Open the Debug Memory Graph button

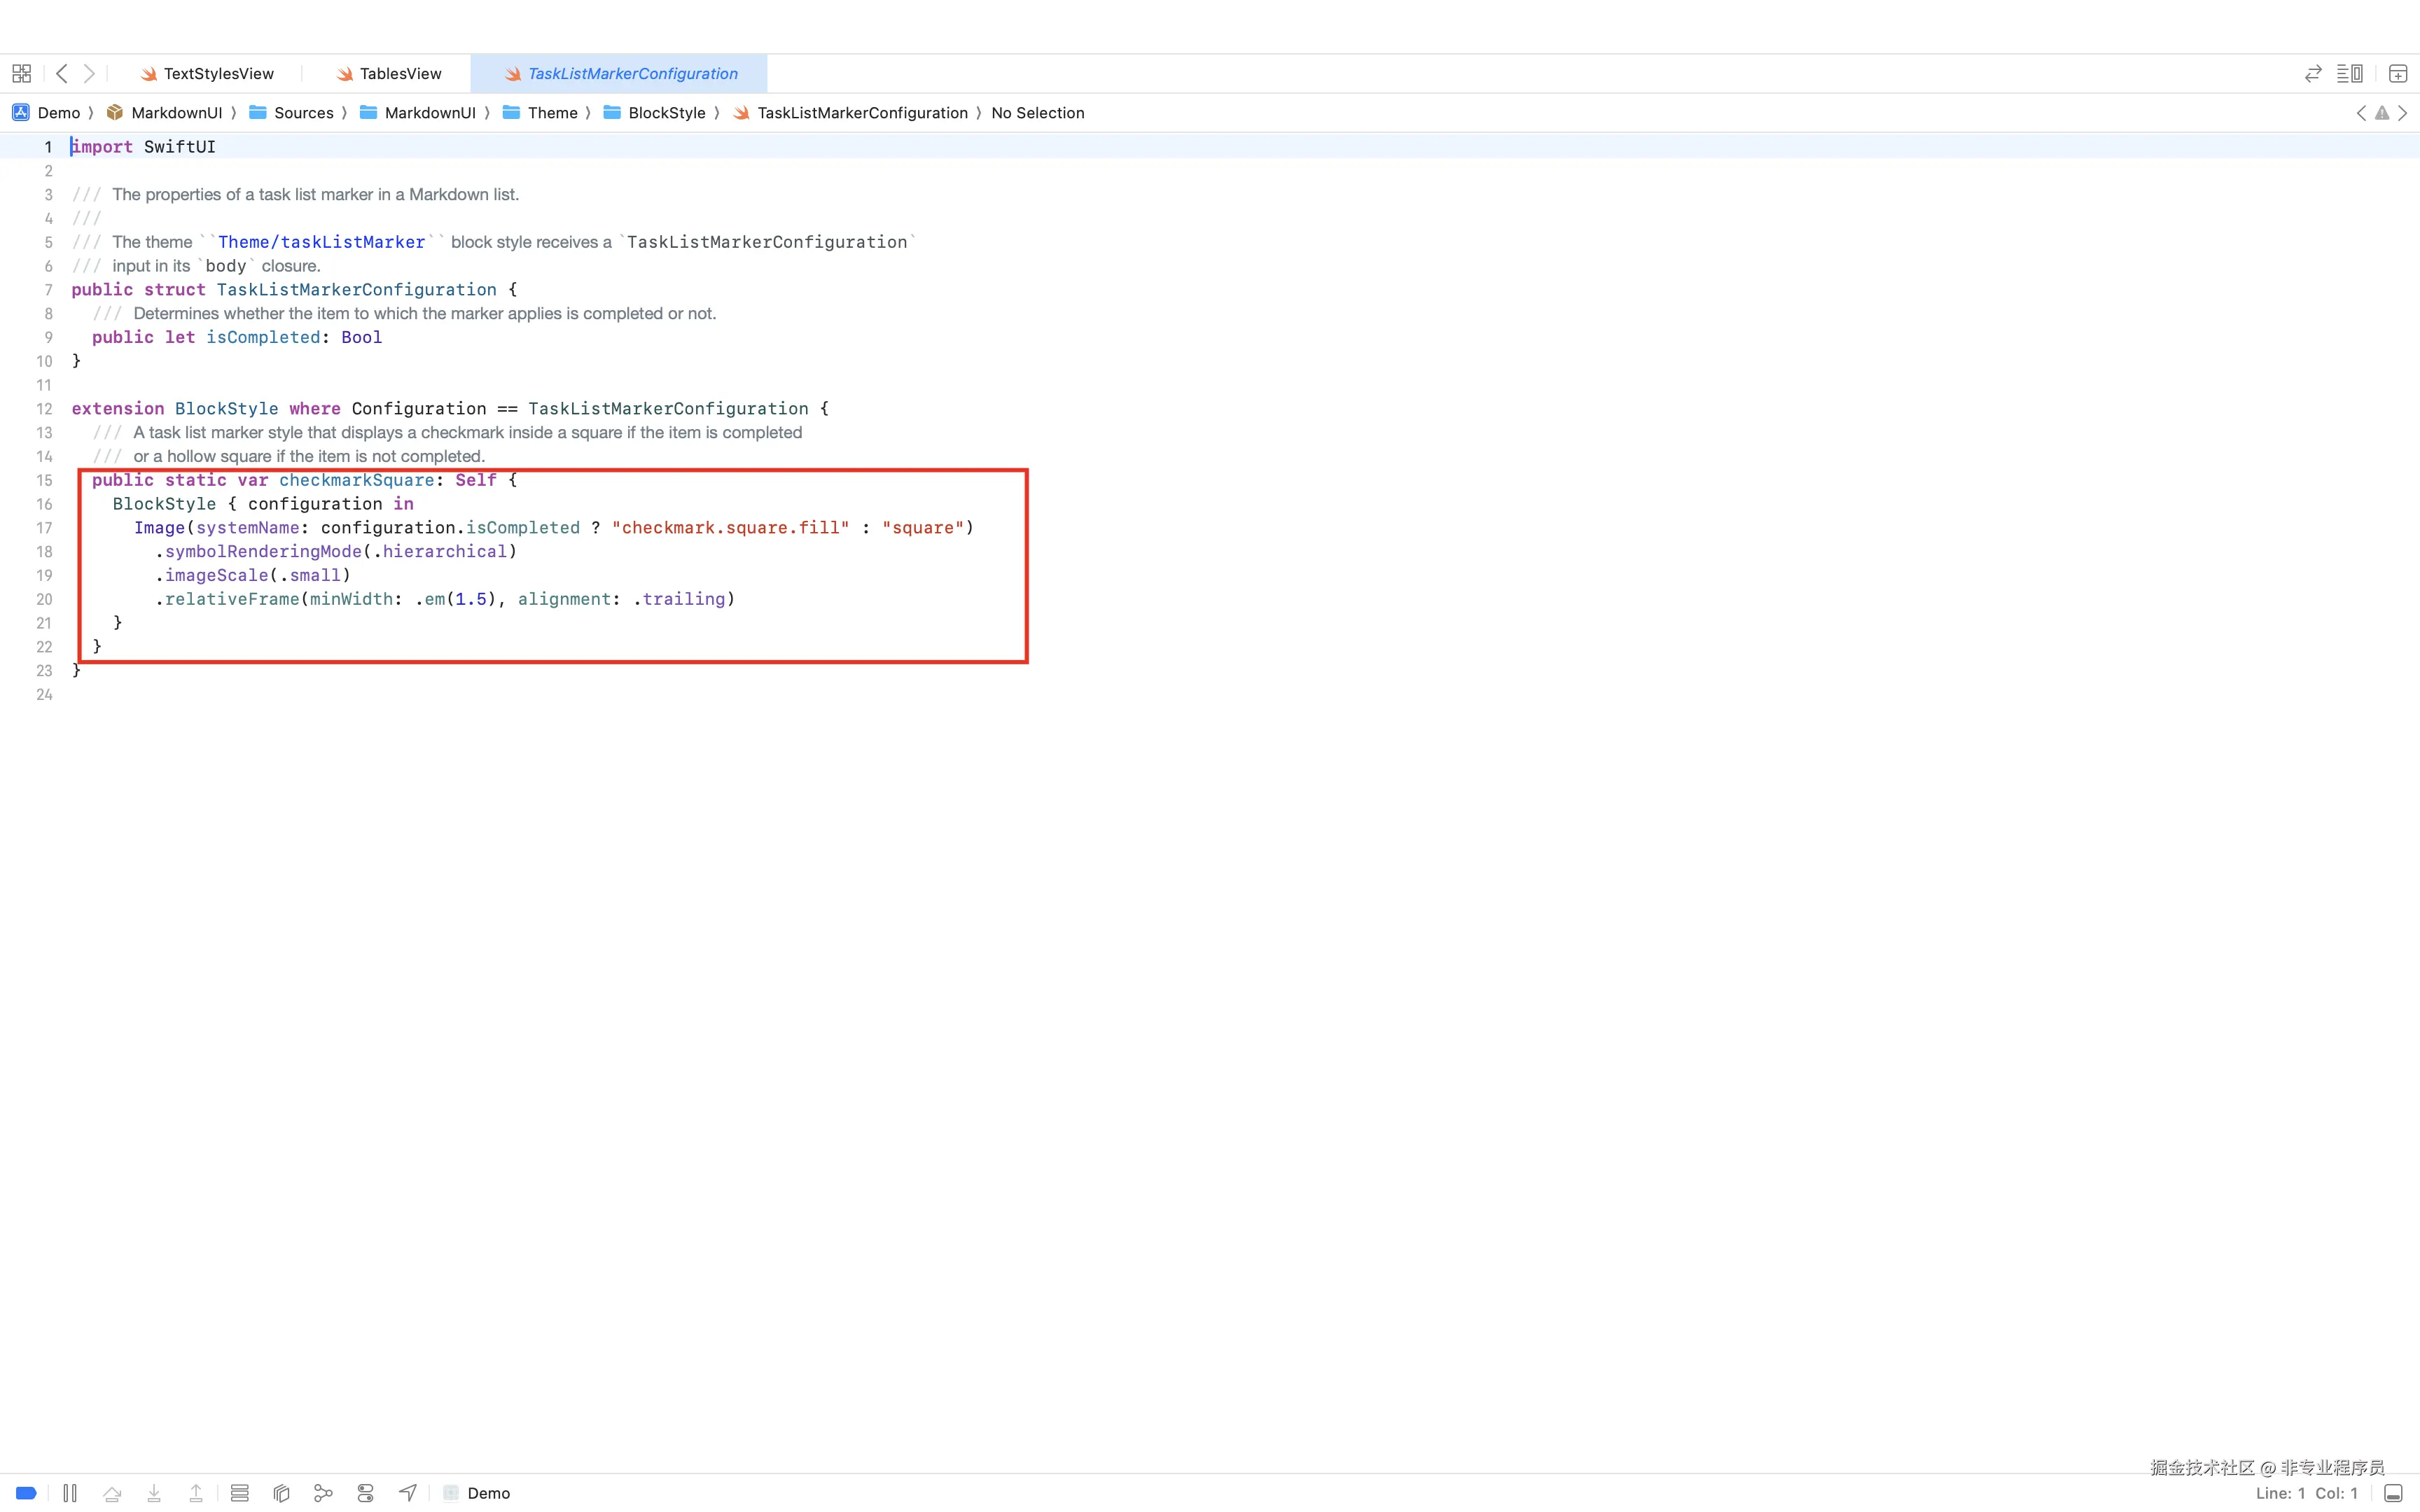pos(323,1493)
